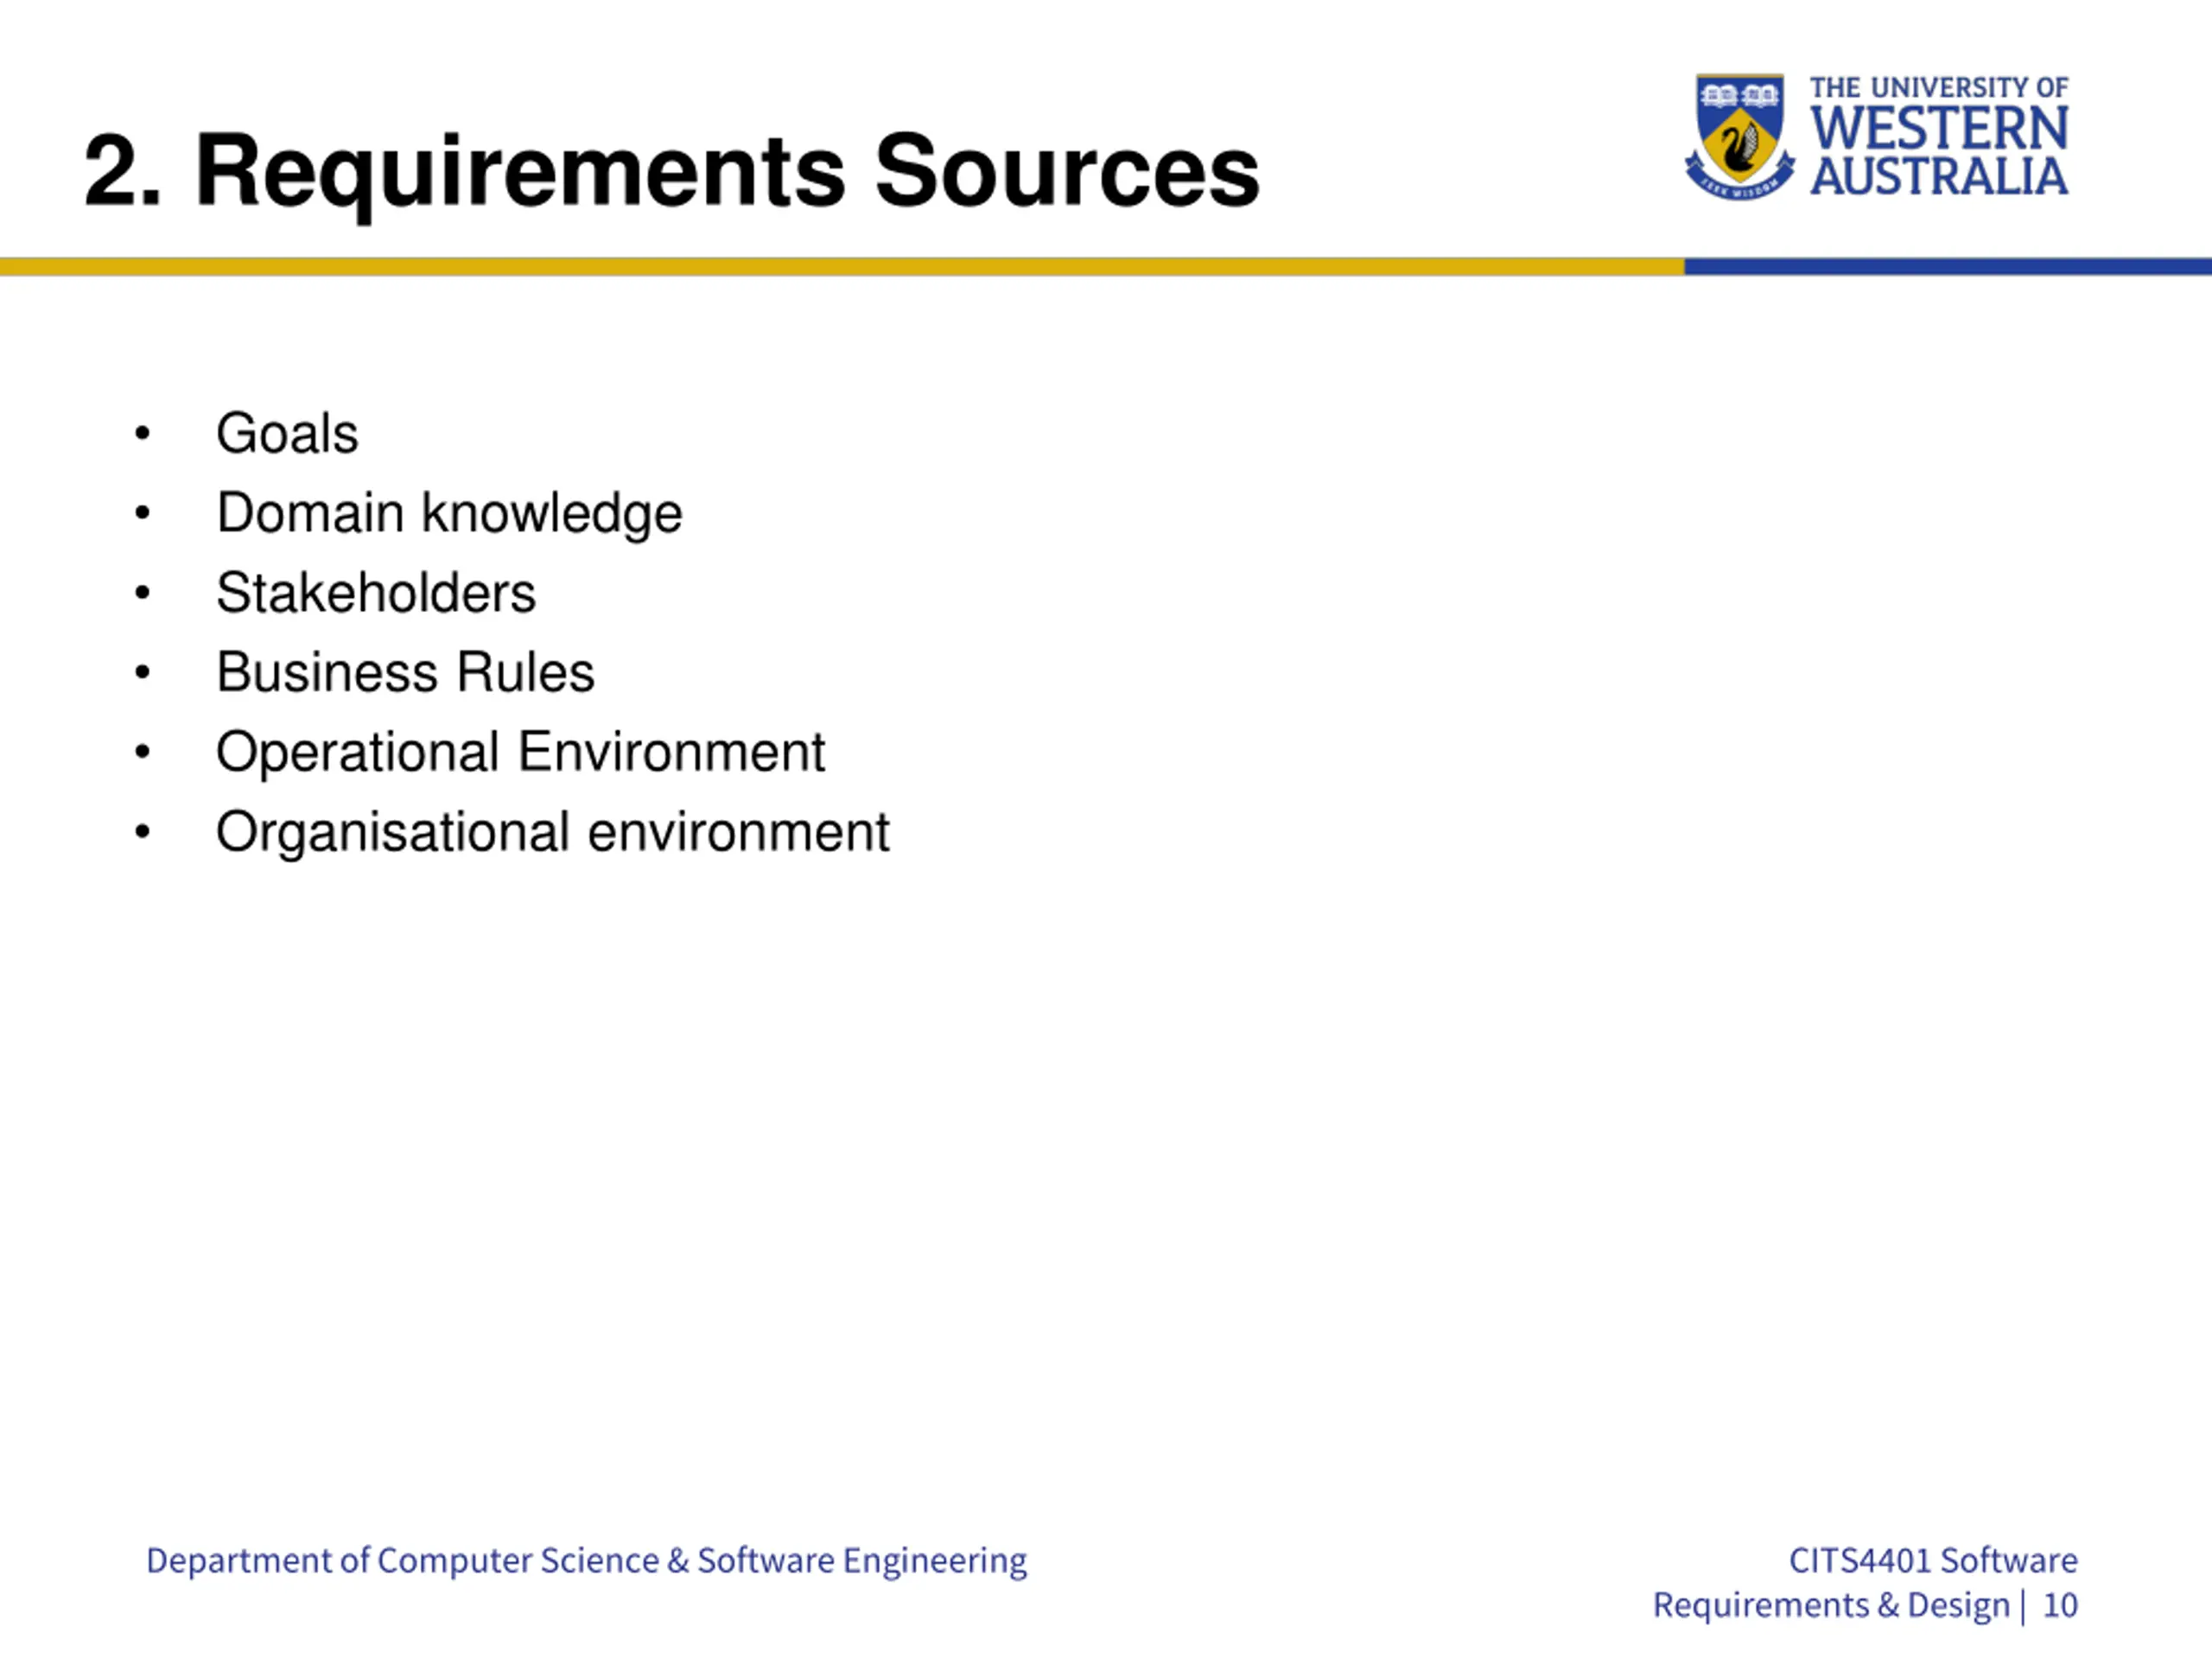Click the slide number 10

tap(2060, 1605)
